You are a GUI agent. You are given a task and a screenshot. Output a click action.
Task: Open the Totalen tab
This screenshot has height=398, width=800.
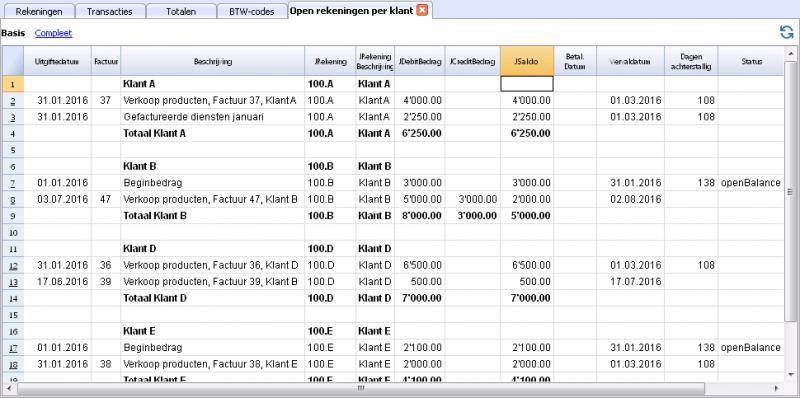[181, 11]
